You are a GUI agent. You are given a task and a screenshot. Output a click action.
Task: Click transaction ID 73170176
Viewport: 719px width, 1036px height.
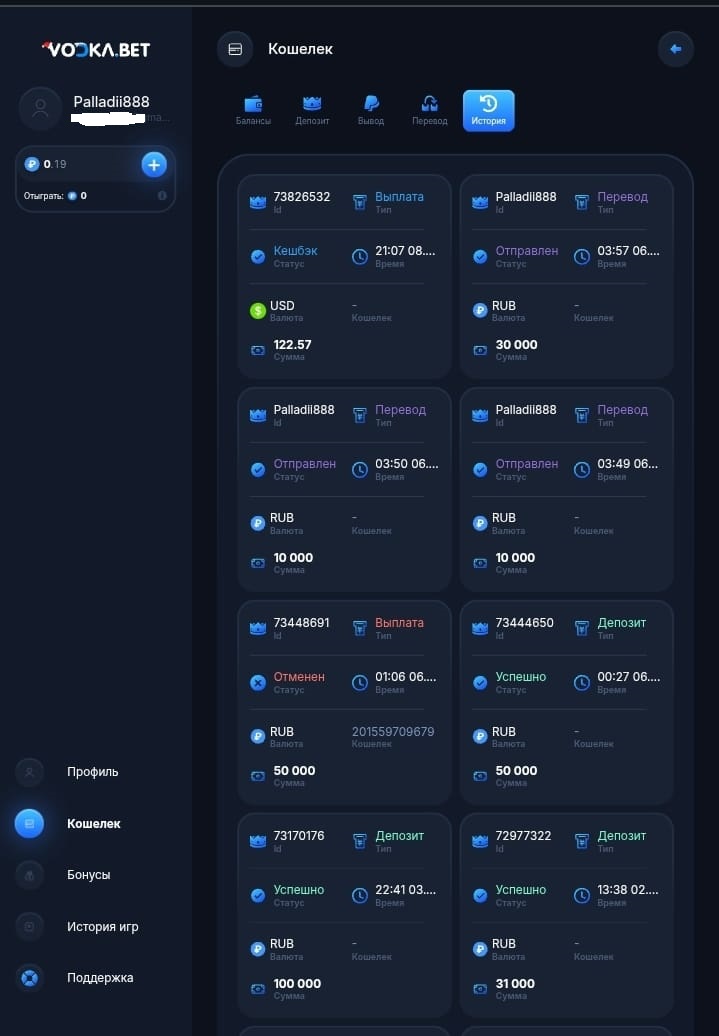pyautogui.click(x=299, y=836)
